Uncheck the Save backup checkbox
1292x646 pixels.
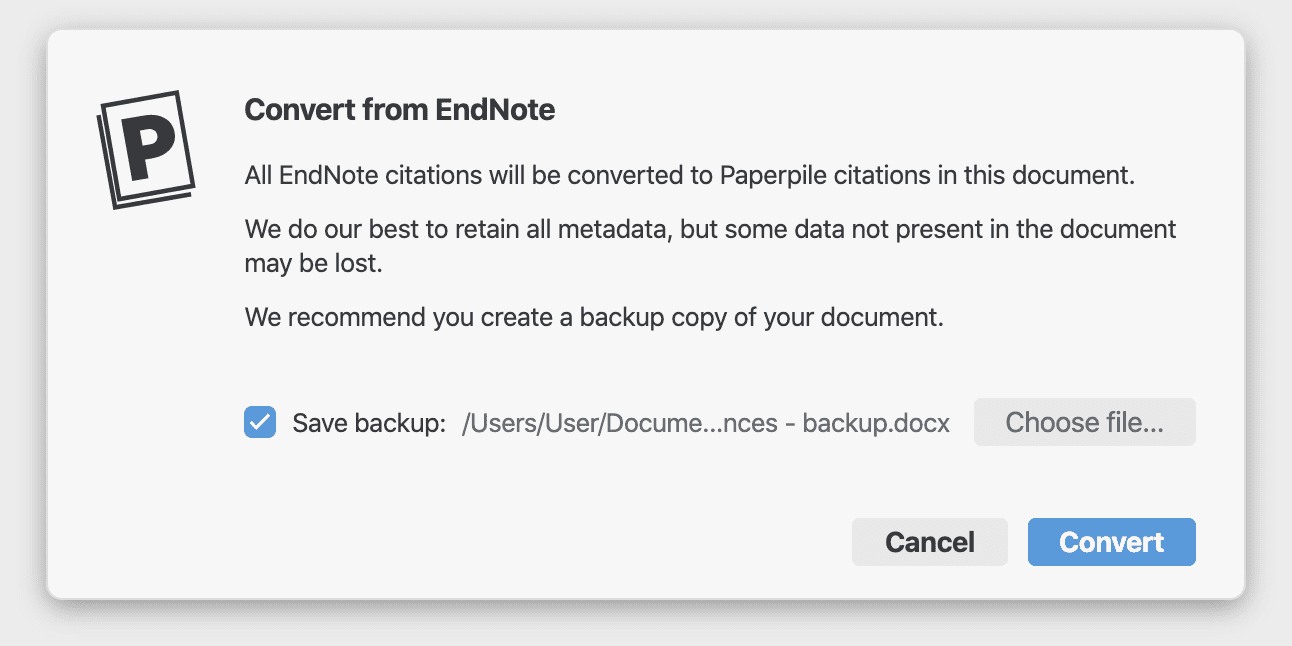[x=260, y=422]
